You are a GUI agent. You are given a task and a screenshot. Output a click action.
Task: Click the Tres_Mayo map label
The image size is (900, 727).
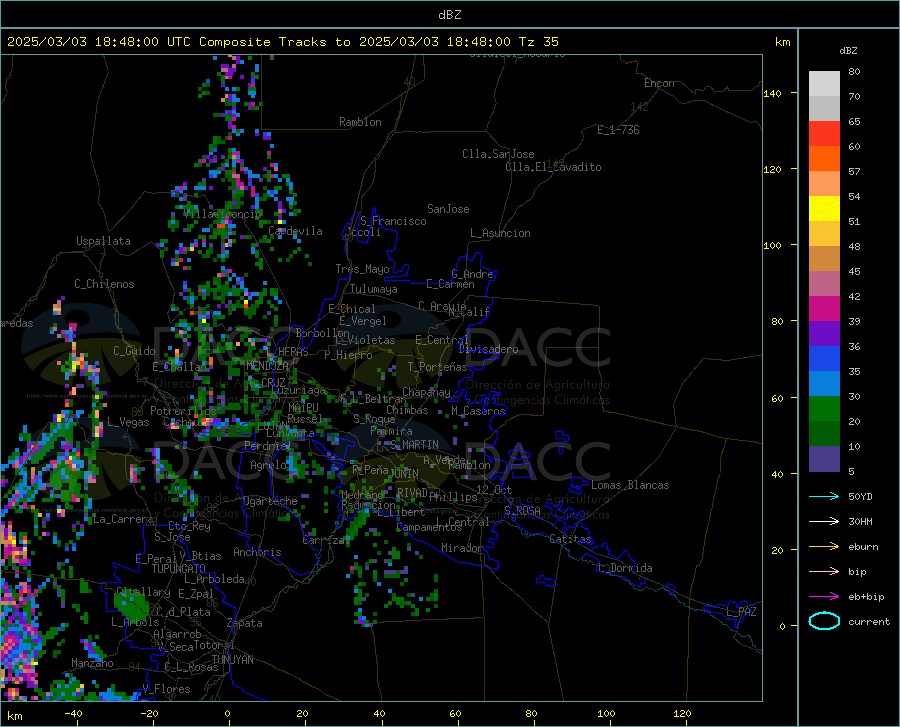click(362, 269)
